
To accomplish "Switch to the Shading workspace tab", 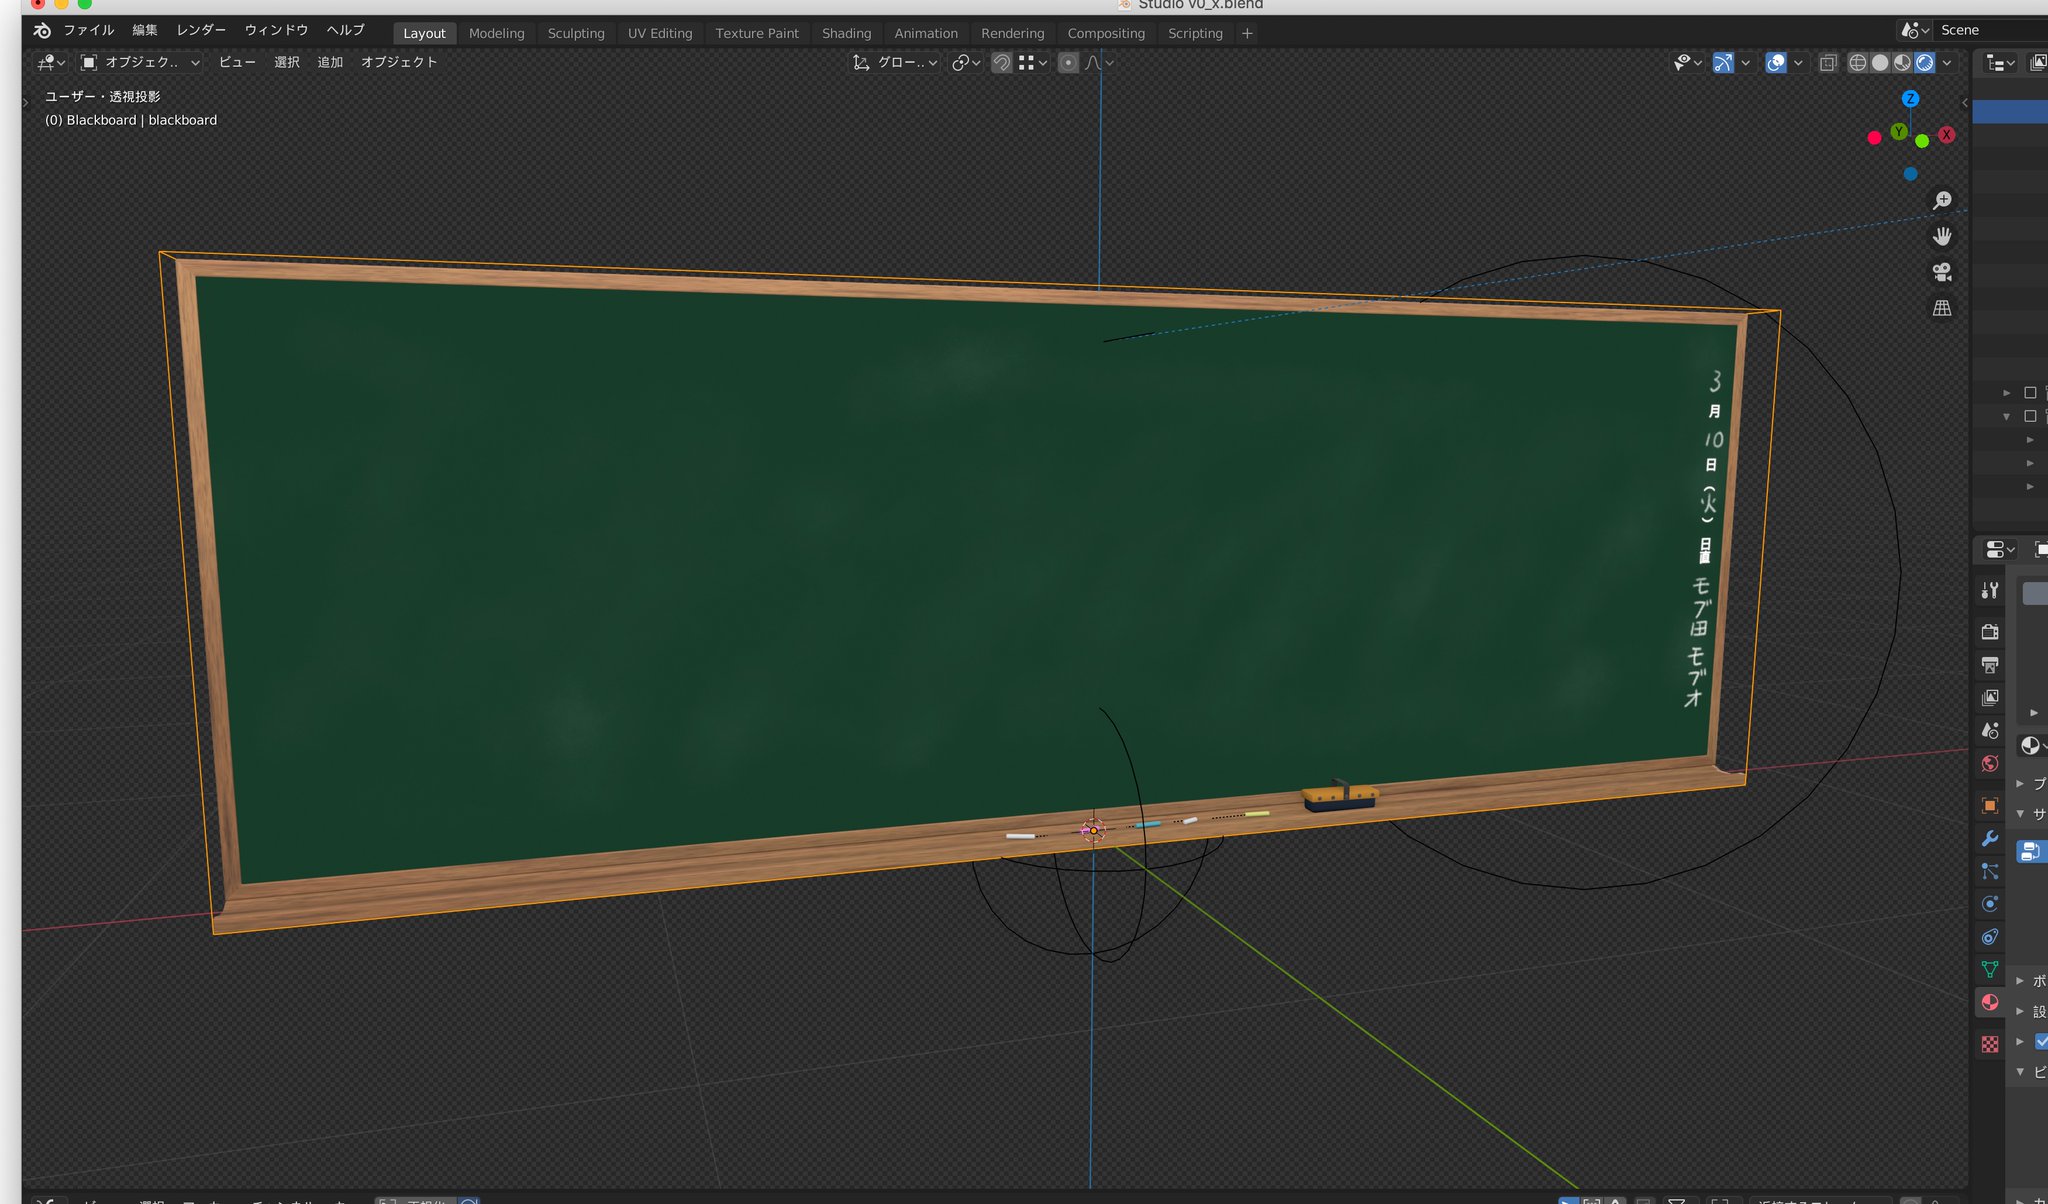I will pyautogui.click(x=846, y=33).
